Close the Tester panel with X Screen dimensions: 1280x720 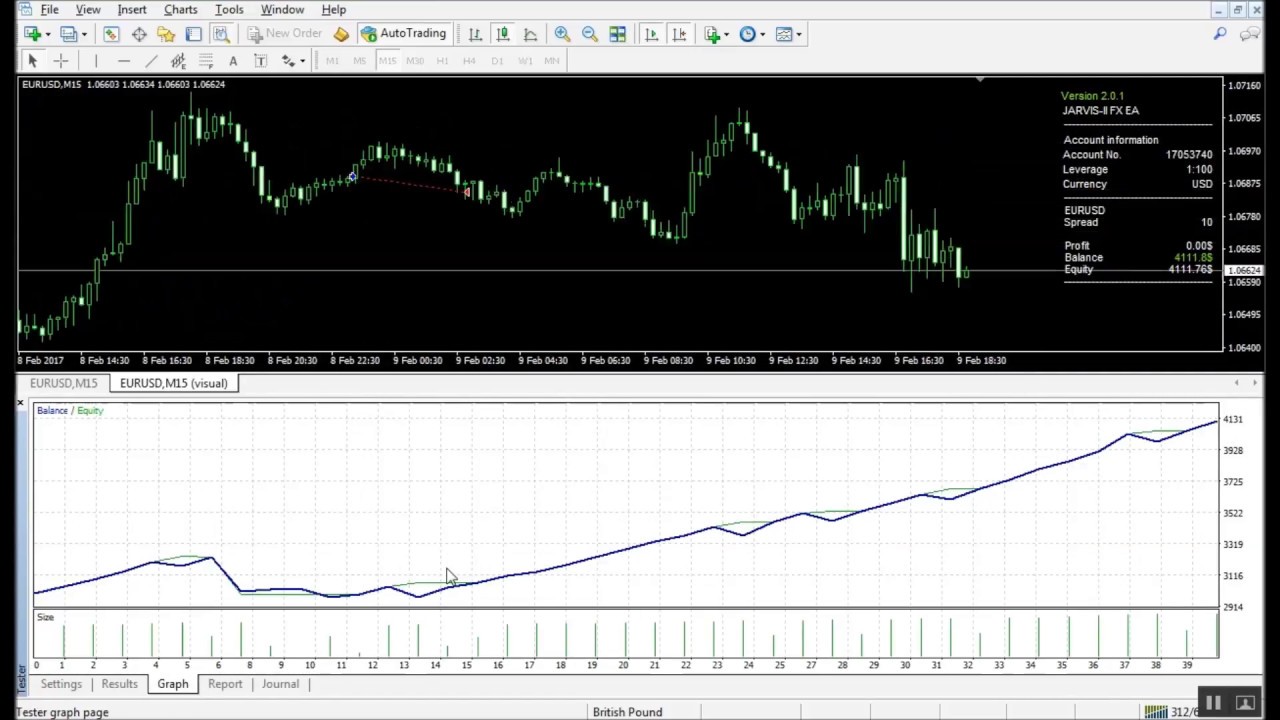[20, 403]
